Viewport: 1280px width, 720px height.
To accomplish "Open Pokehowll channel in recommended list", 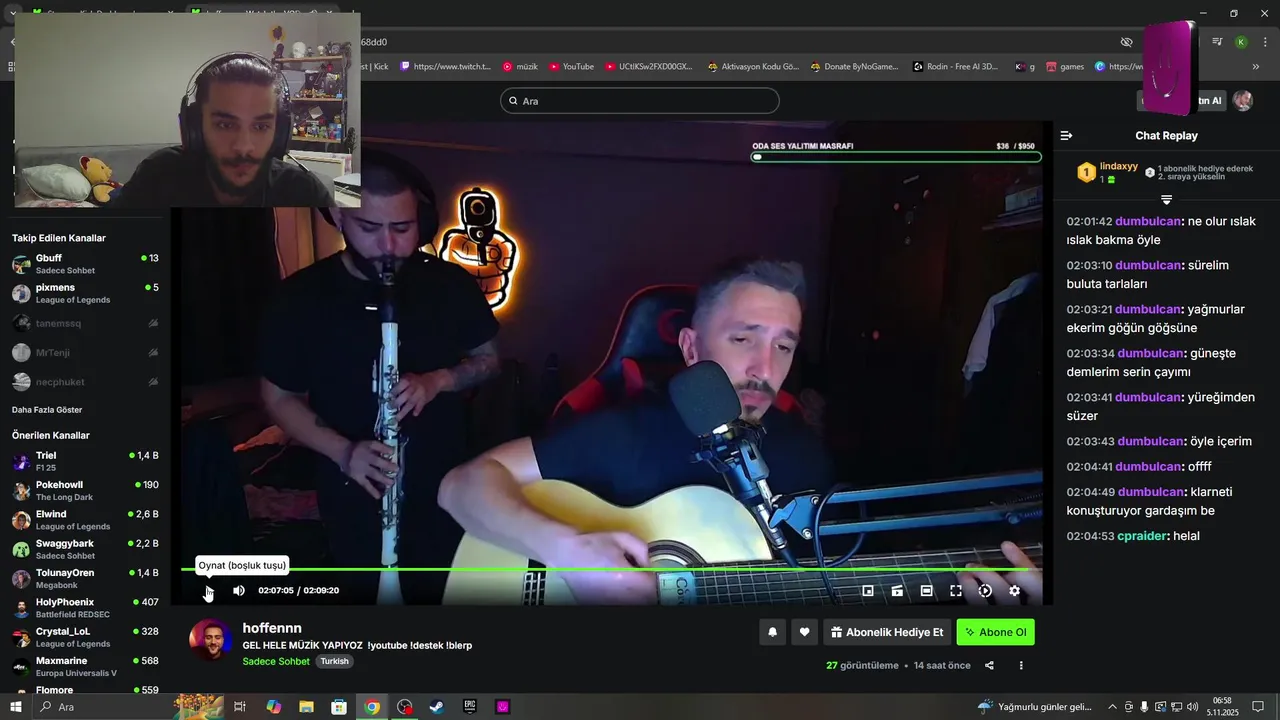I will coord(85,491).
